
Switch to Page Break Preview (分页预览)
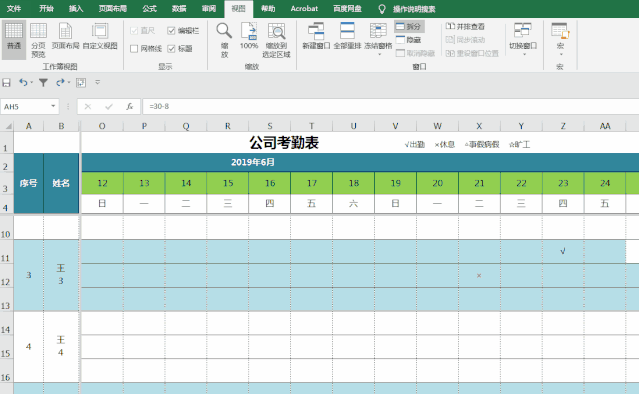tap(38, 40)
